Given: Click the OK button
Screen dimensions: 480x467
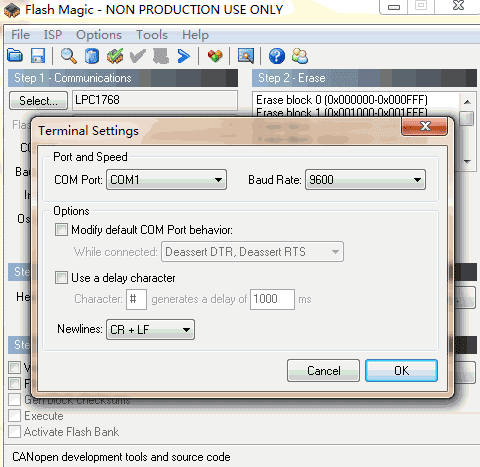Looking at the screenshot, I should pos(401,371).
